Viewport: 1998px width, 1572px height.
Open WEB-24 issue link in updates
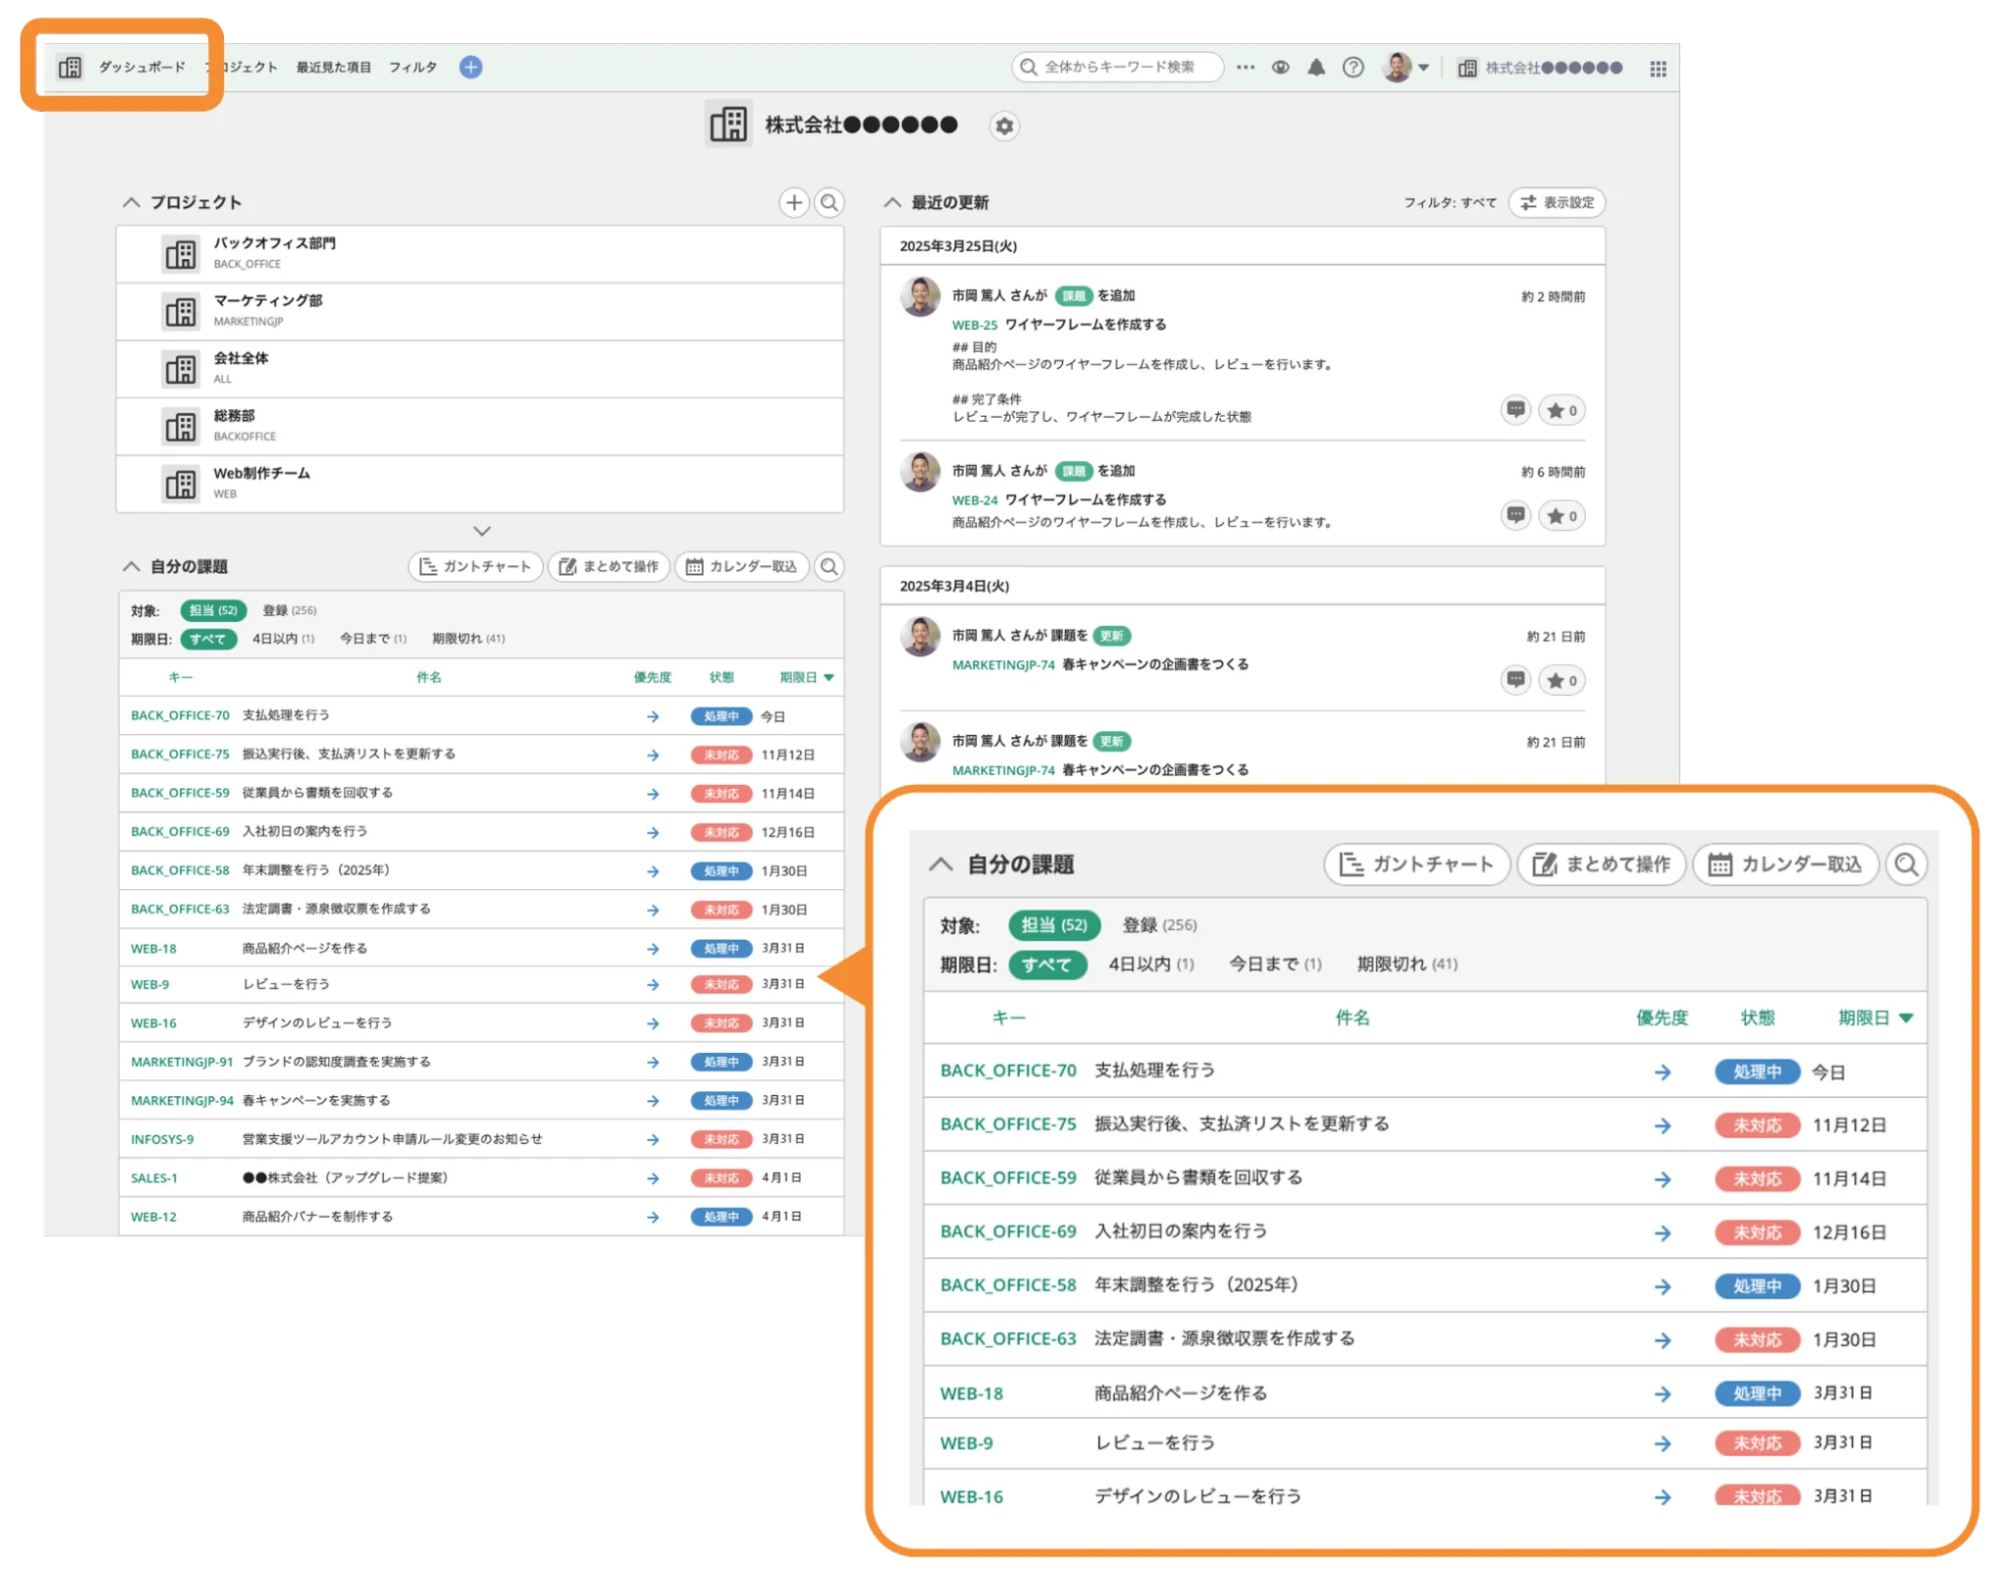[974, 500]
